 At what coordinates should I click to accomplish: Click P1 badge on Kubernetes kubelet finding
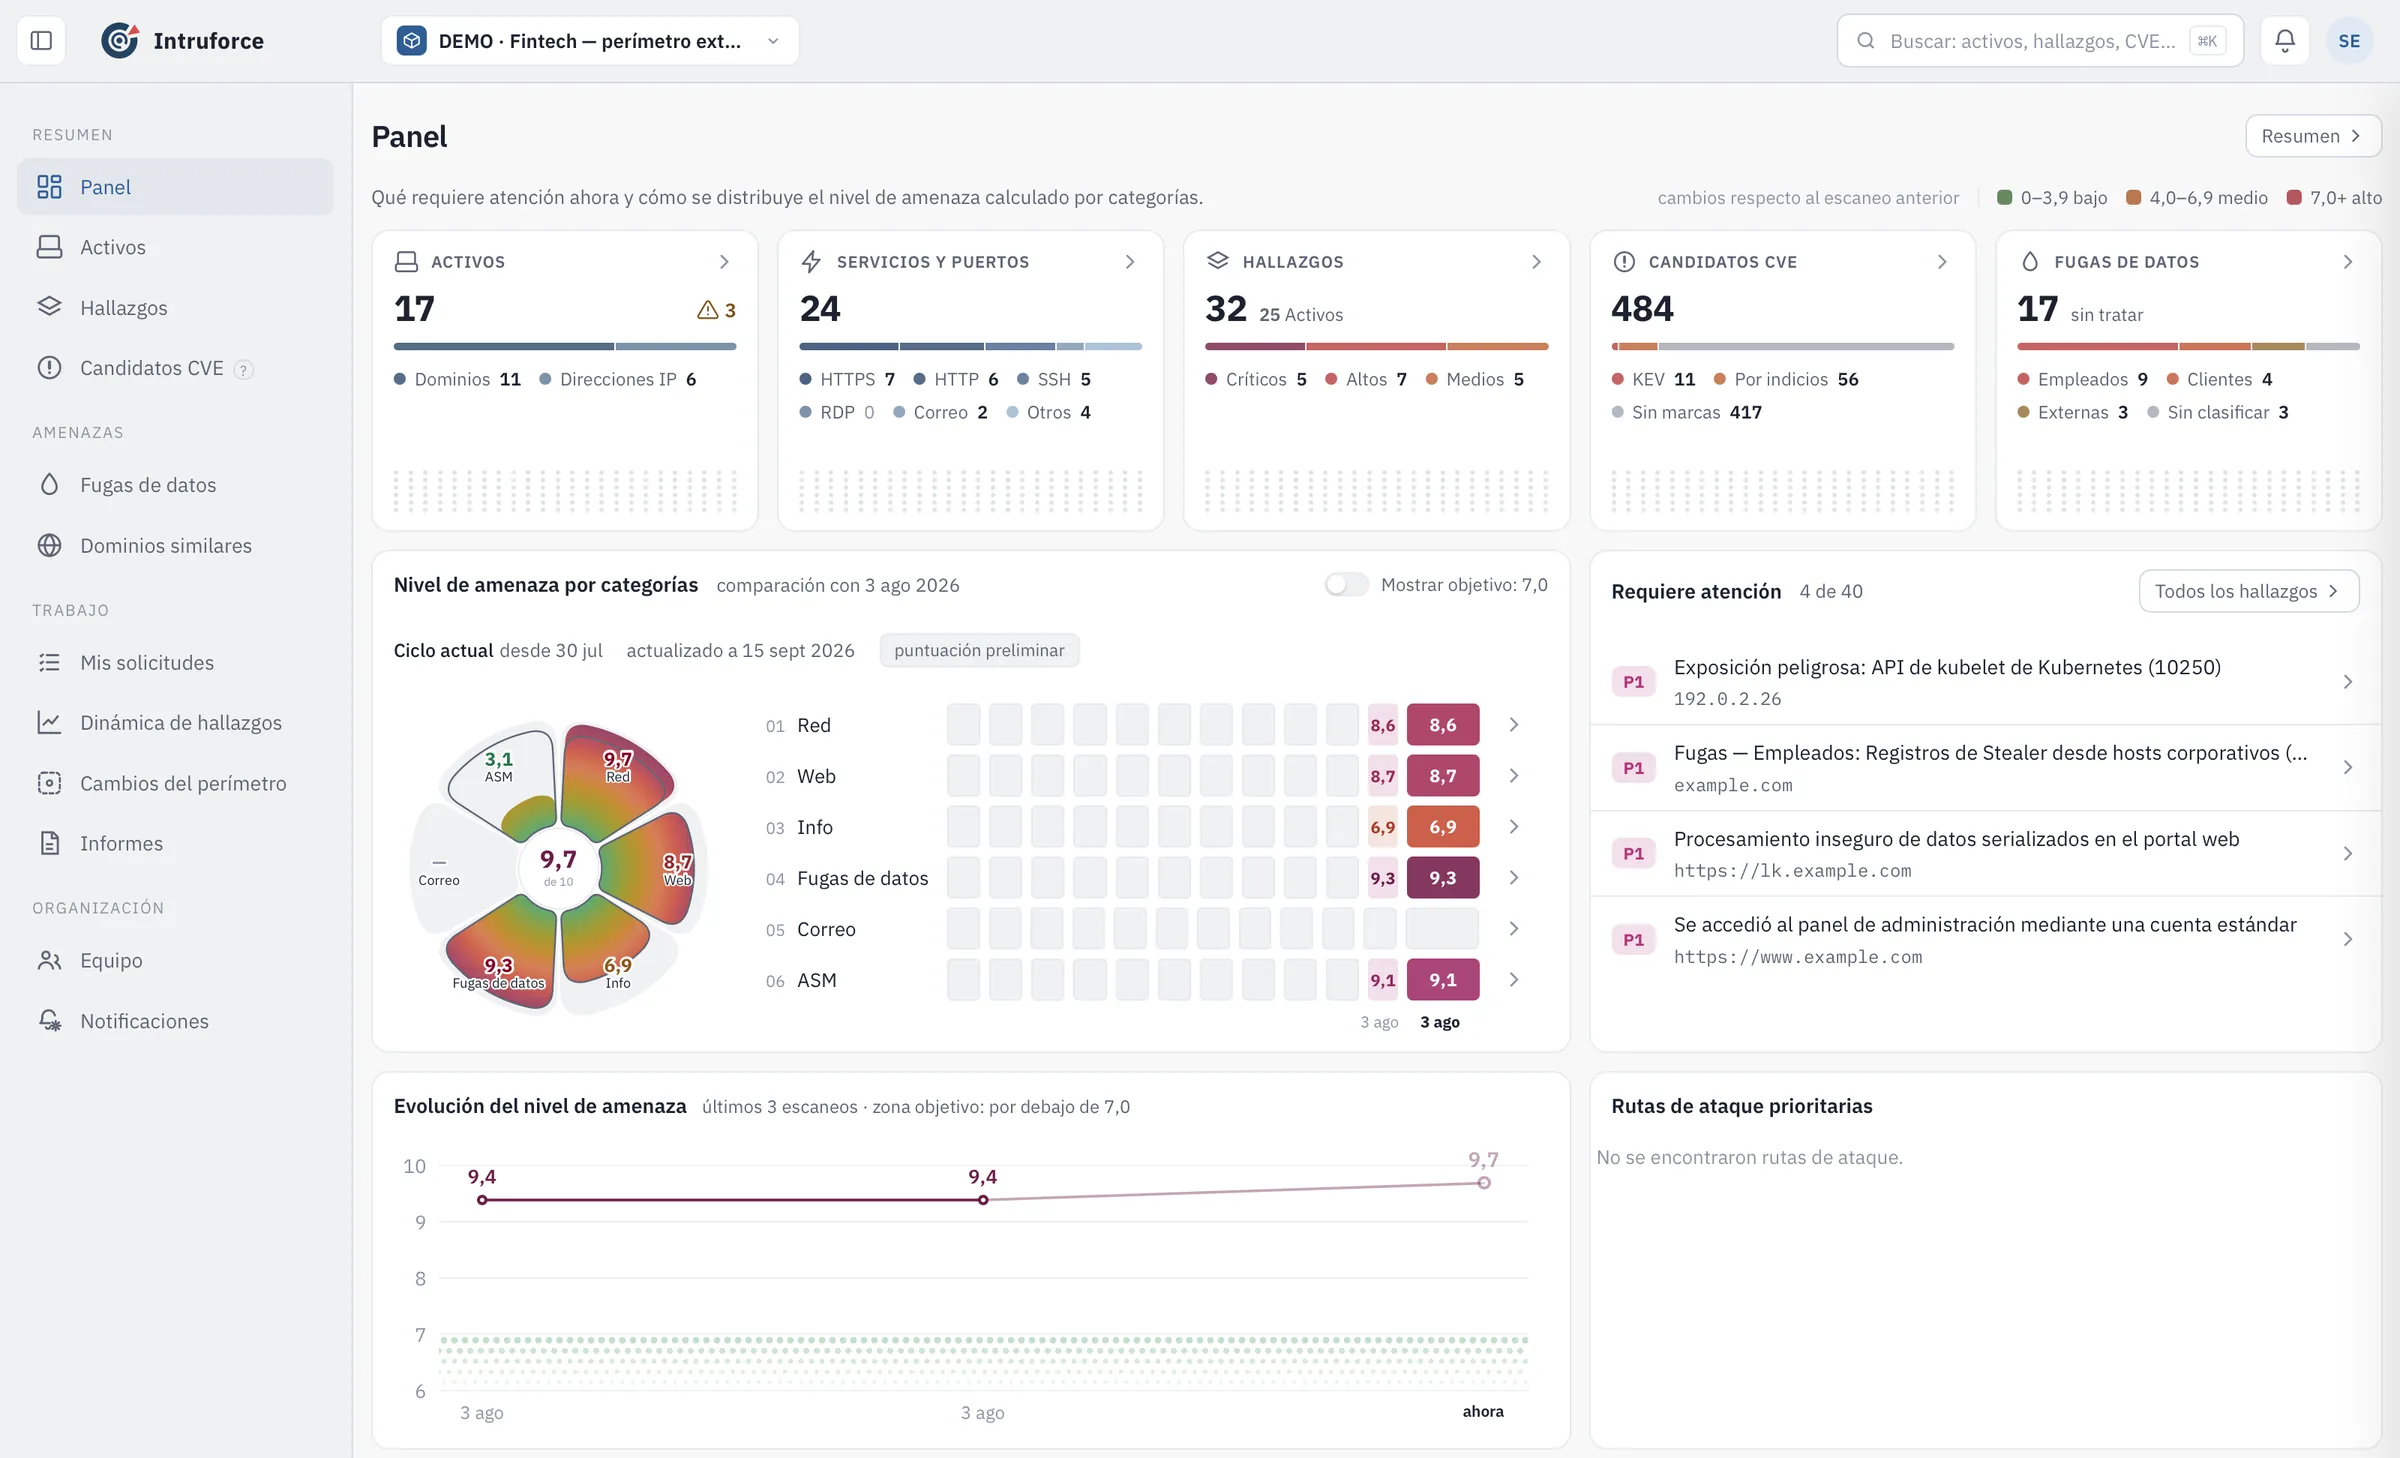click(x=1633, y=682)
